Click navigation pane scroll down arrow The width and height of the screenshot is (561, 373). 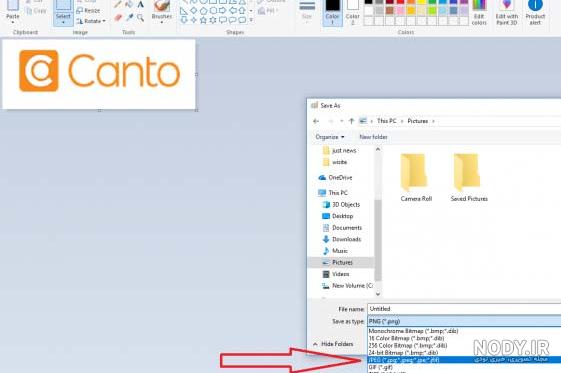(x=378, y=294)
